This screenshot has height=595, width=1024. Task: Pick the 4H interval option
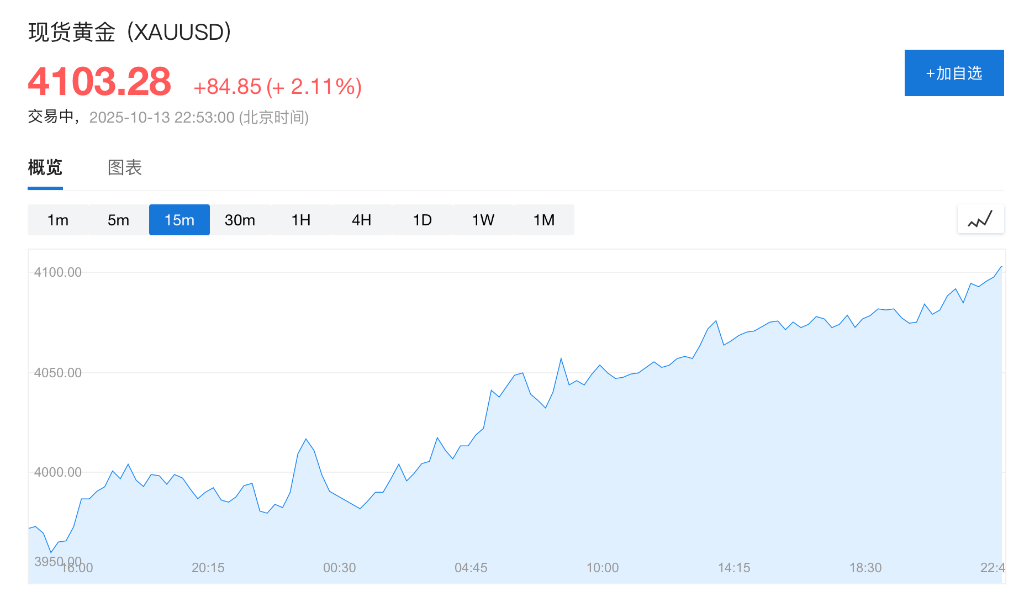coord(361,220)
